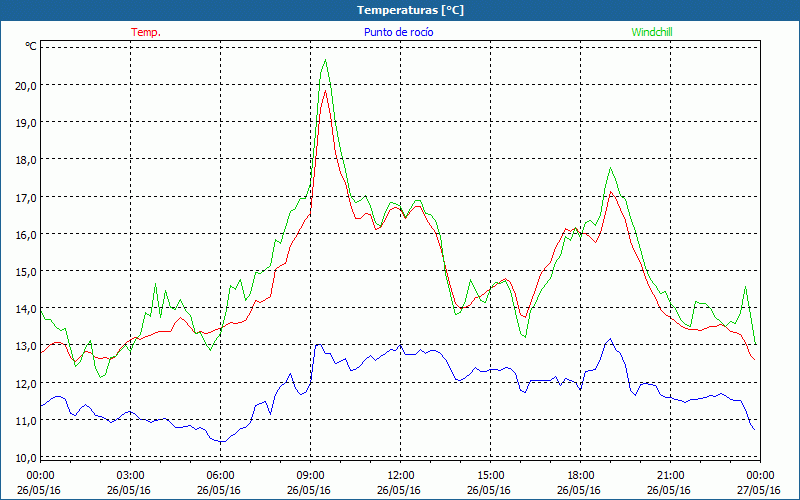Click the '10,0' y-axis value

pyautogui.click(x=26, y=458)
